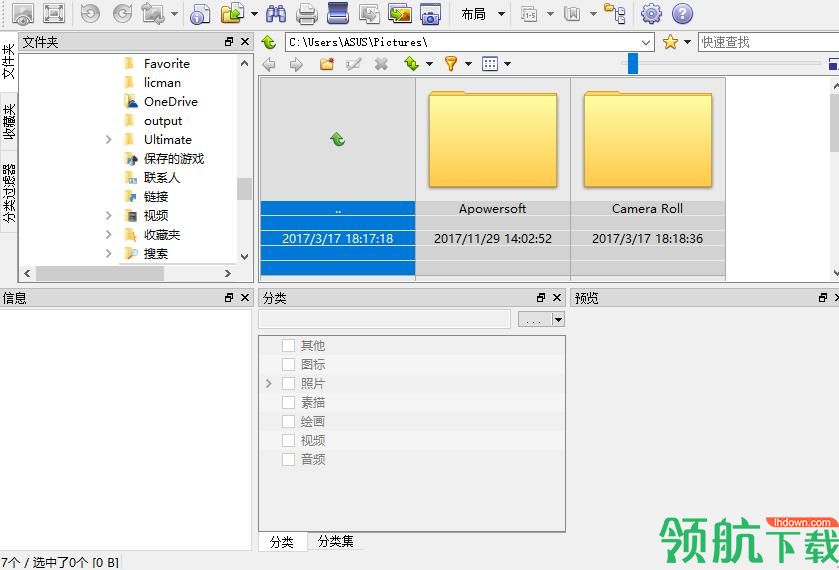
Task: Check the 绘画 category checkbox
Action: click(x=288, y=421)
